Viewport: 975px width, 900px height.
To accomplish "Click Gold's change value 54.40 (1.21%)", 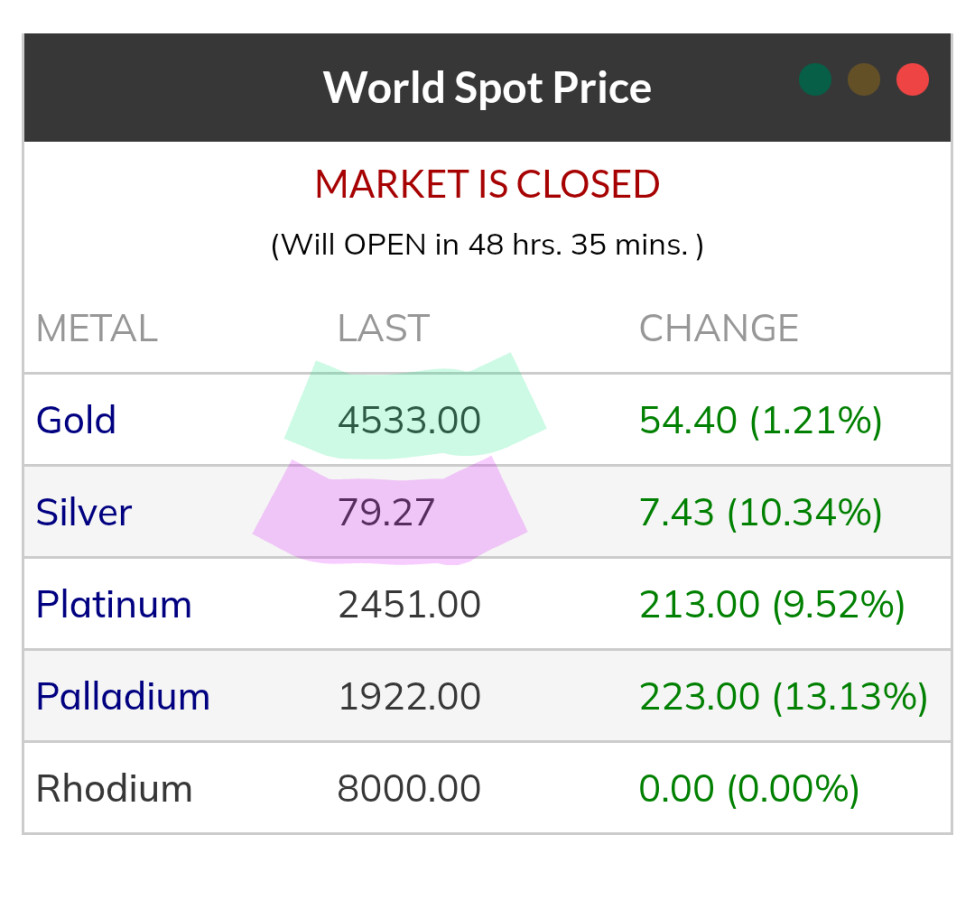I will point(760,420).
